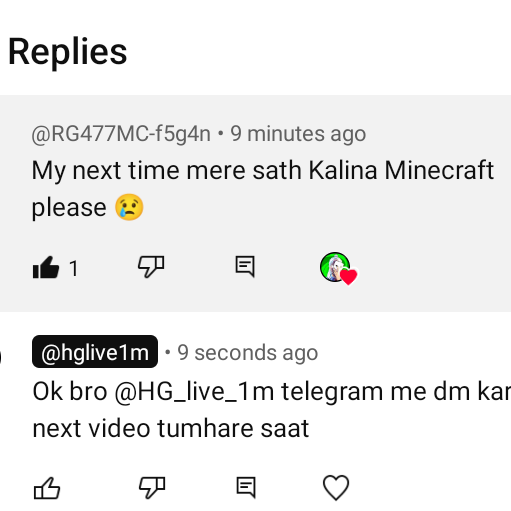Viewport: 511px width, 511px height.
Task: Click the 'My next time mere sath' text
Action: point(165,171)
